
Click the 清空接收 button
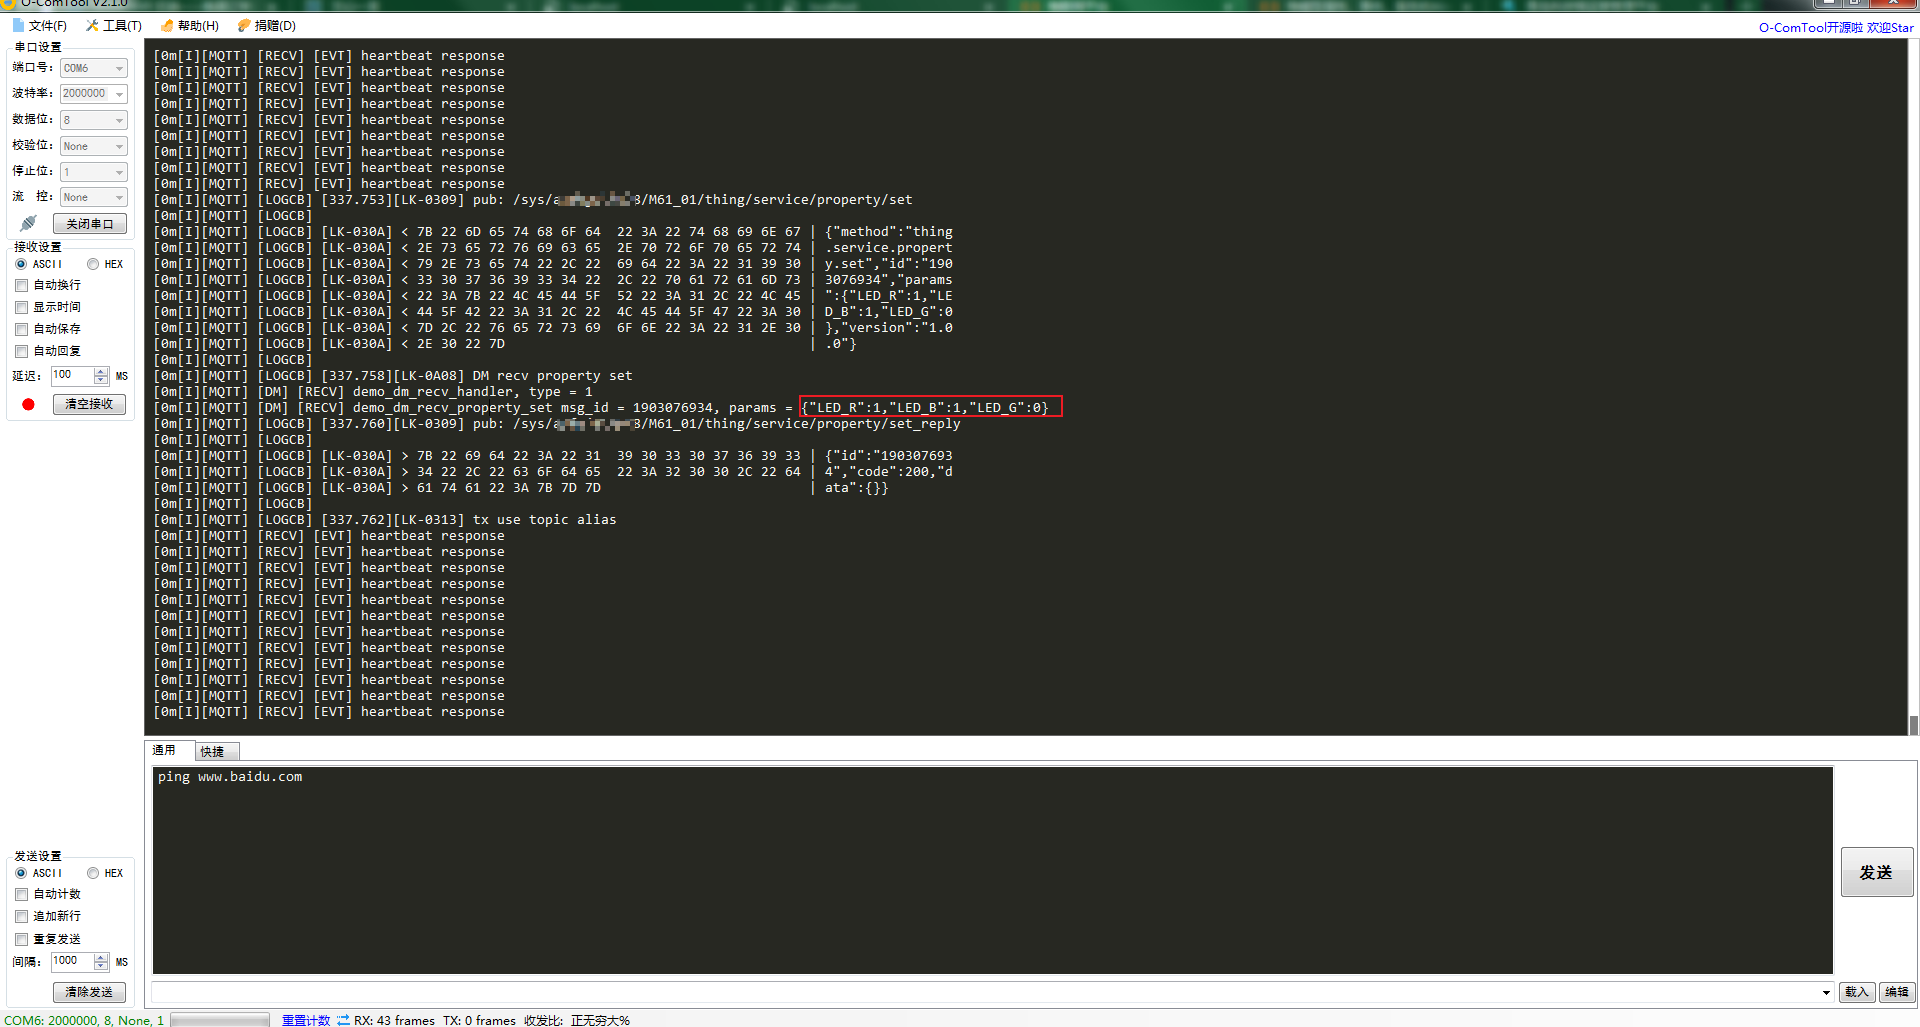(x=89, y=404)
